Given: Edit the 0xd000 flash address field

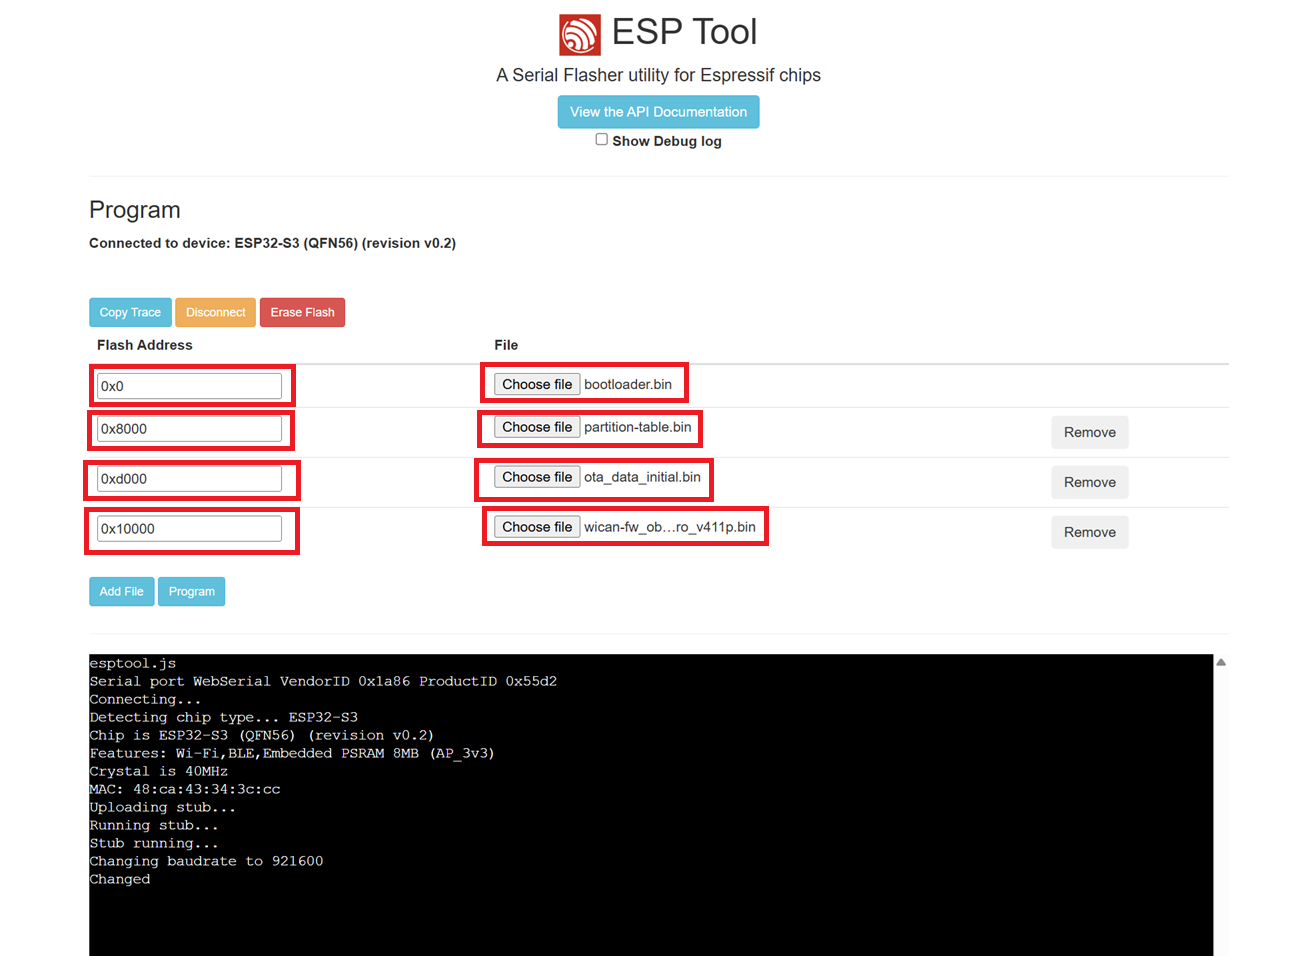Looking at the screenshot, I should (x=189, y=479).
